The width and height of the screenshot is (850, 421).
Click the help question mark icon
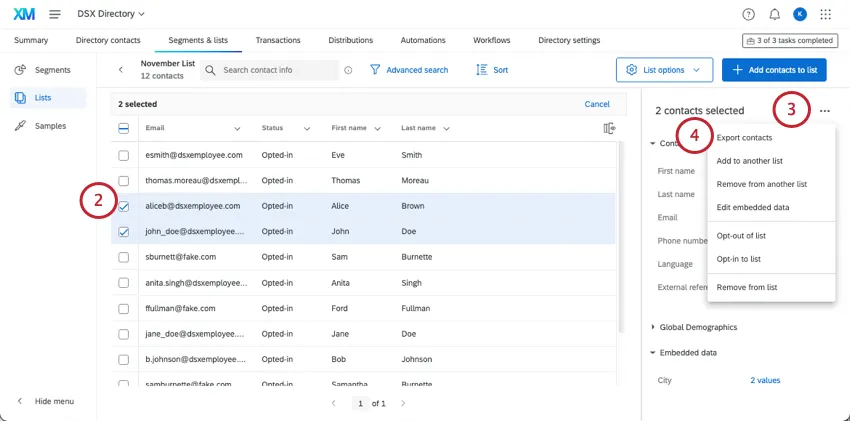click(x=749, y=14)
